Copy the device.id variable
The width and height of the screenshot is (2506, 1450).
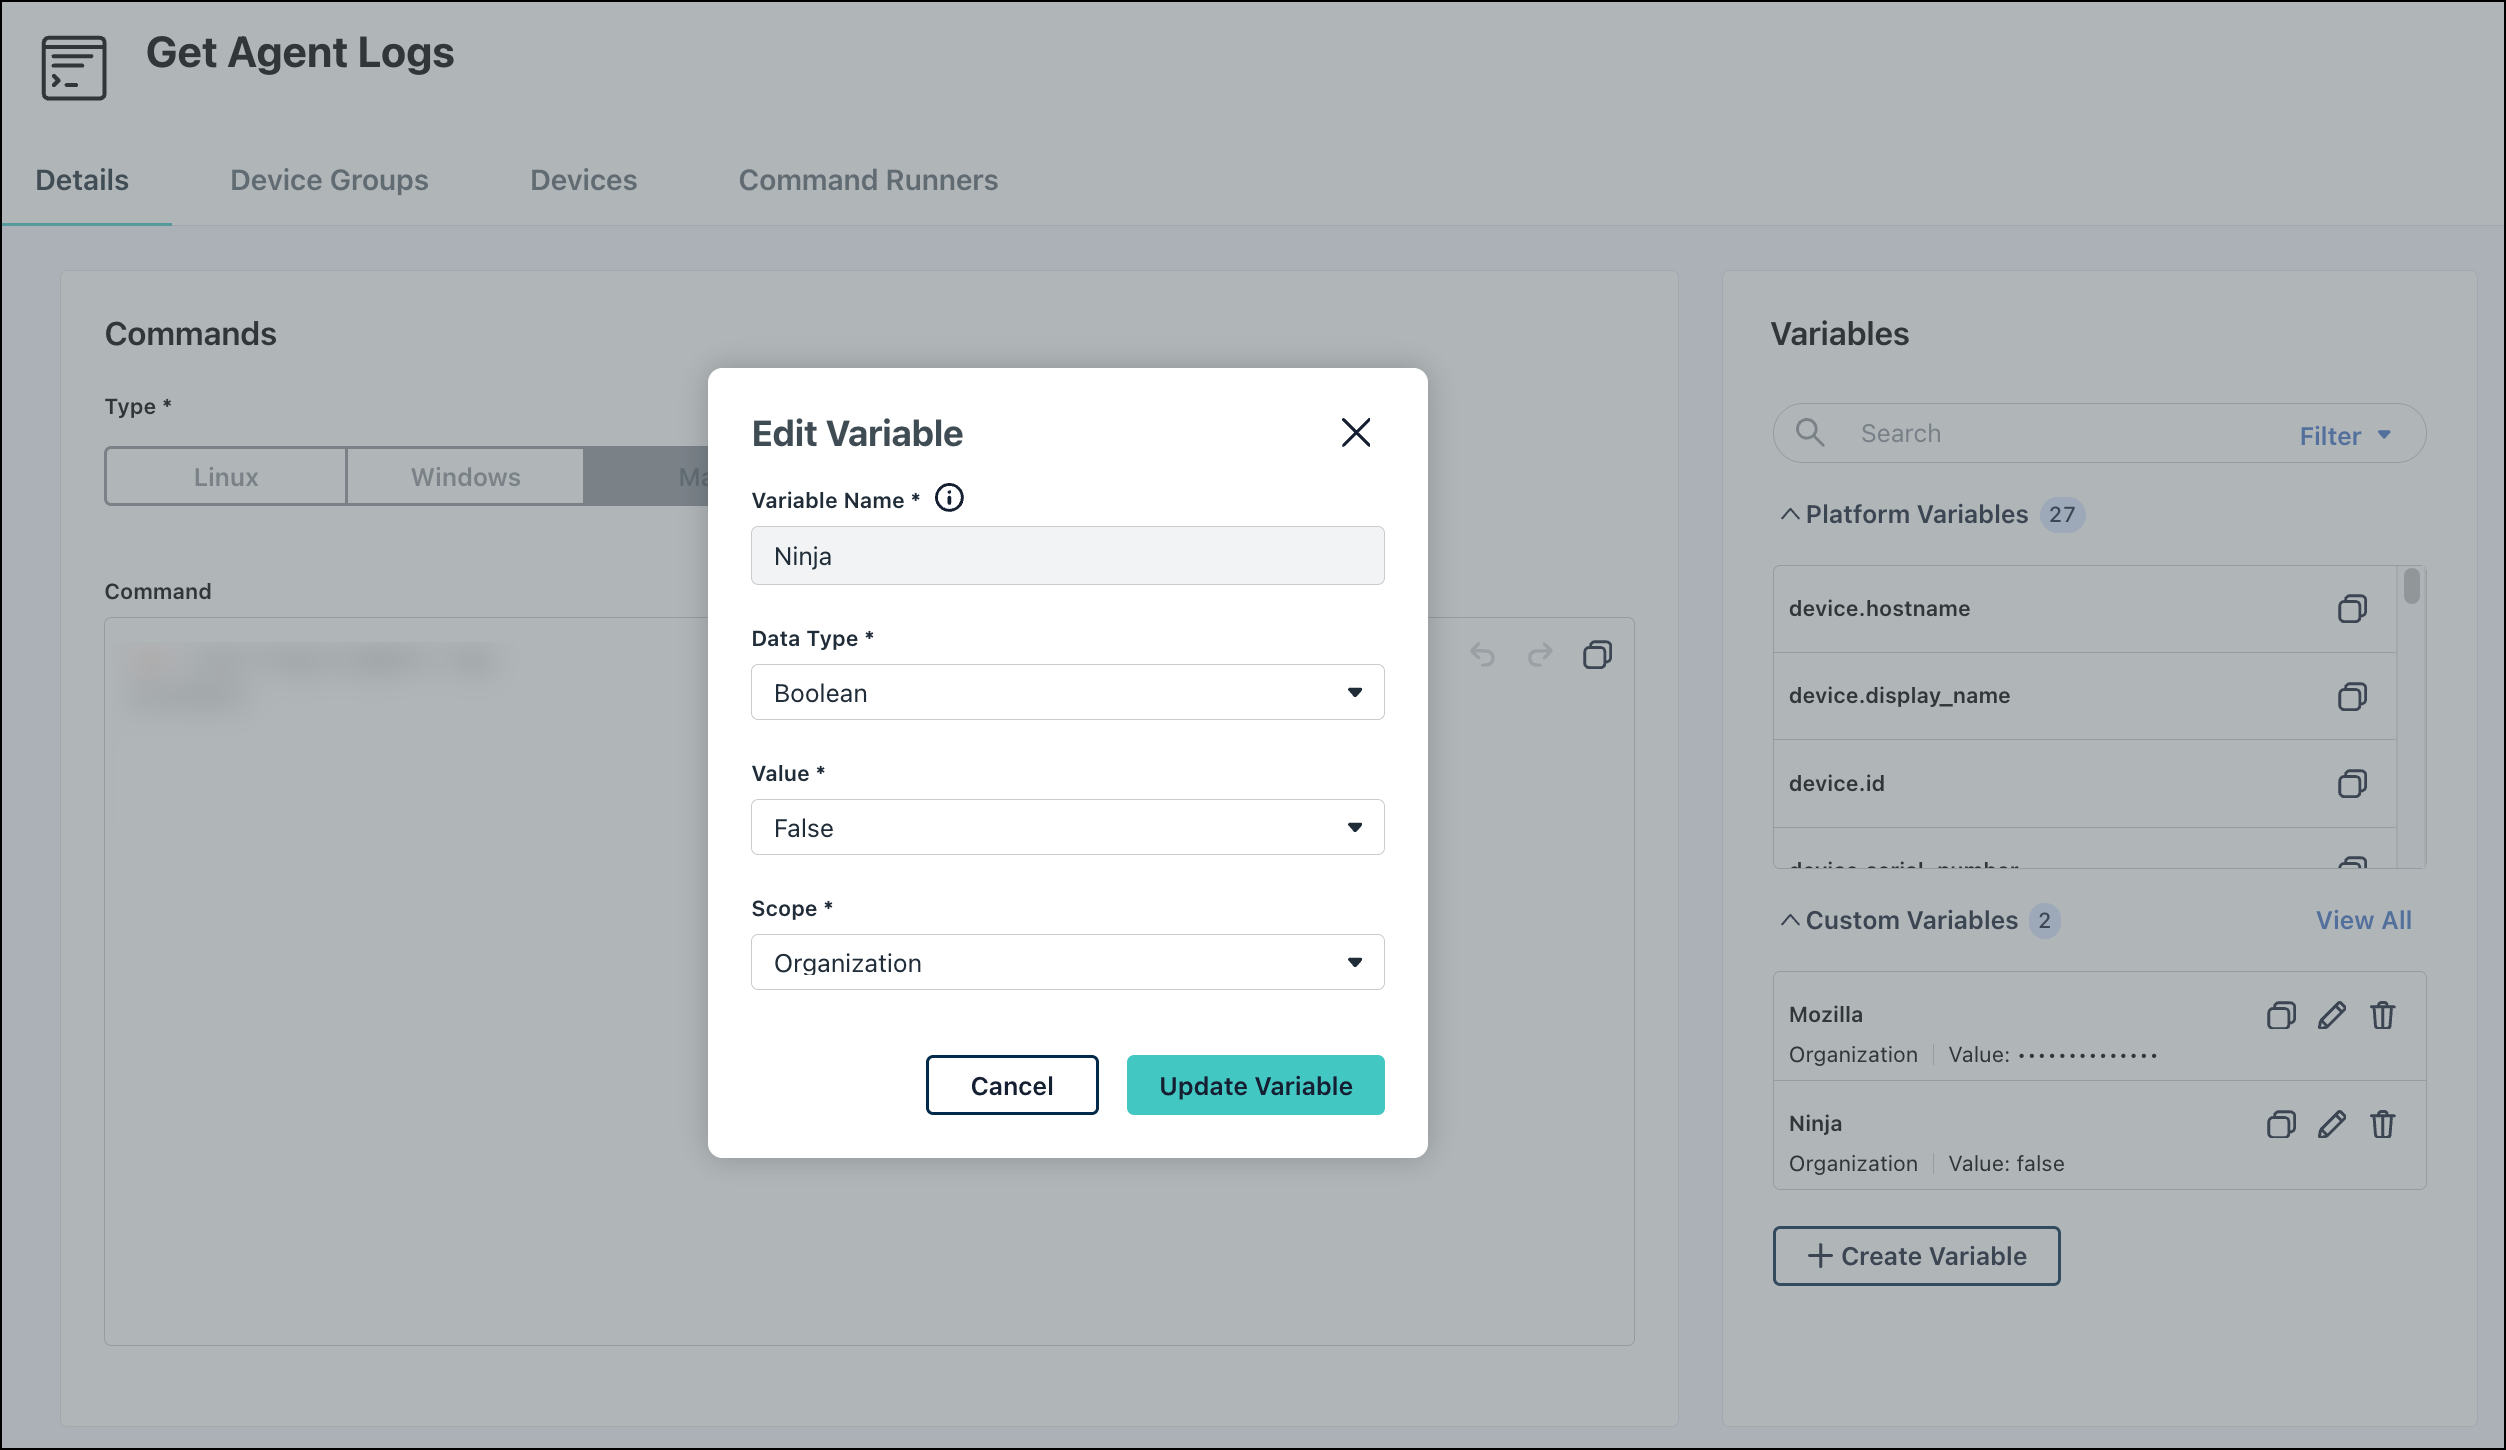tap(2352, 783)
